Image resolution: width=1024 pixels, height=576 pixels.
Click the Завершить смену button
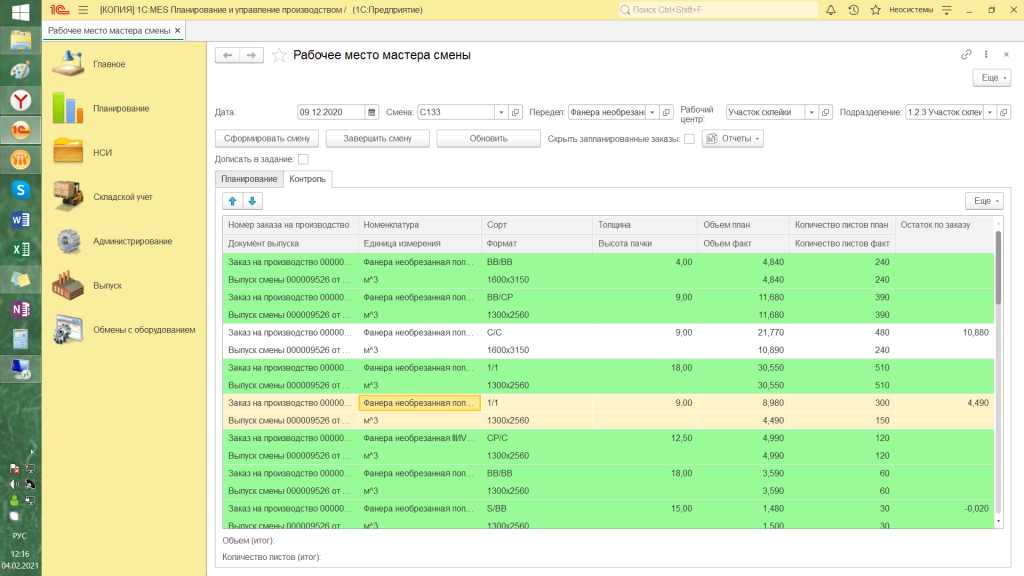(x=377, y=138)
